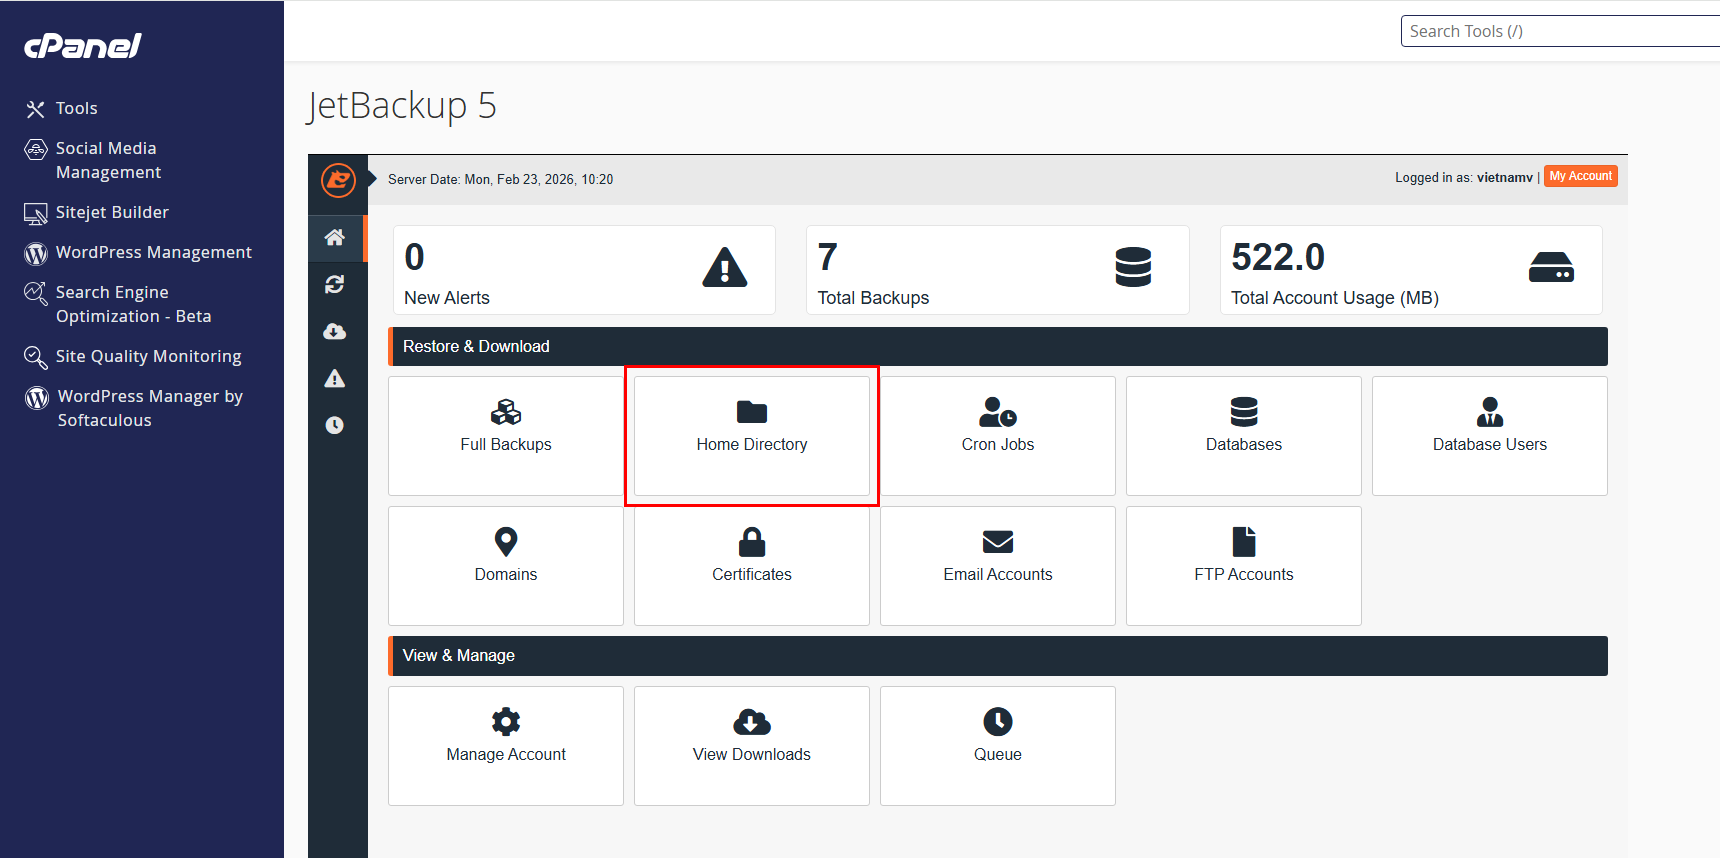Click the My Account button
The width and height of the screenshot is (1720, 858).
pos(1581,176)
